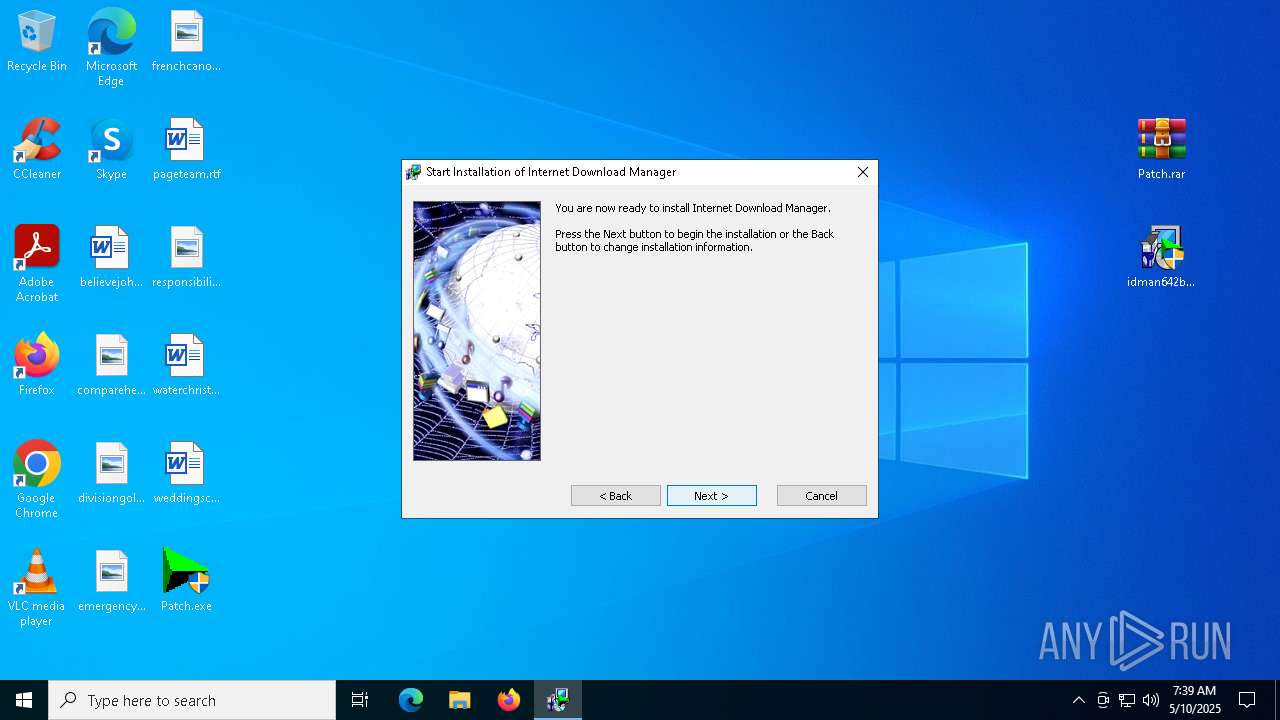Viewport: 1280px width, 720px height.
Task: Open Microsoft Edge desktop shortcut
Action: point(111,47)
